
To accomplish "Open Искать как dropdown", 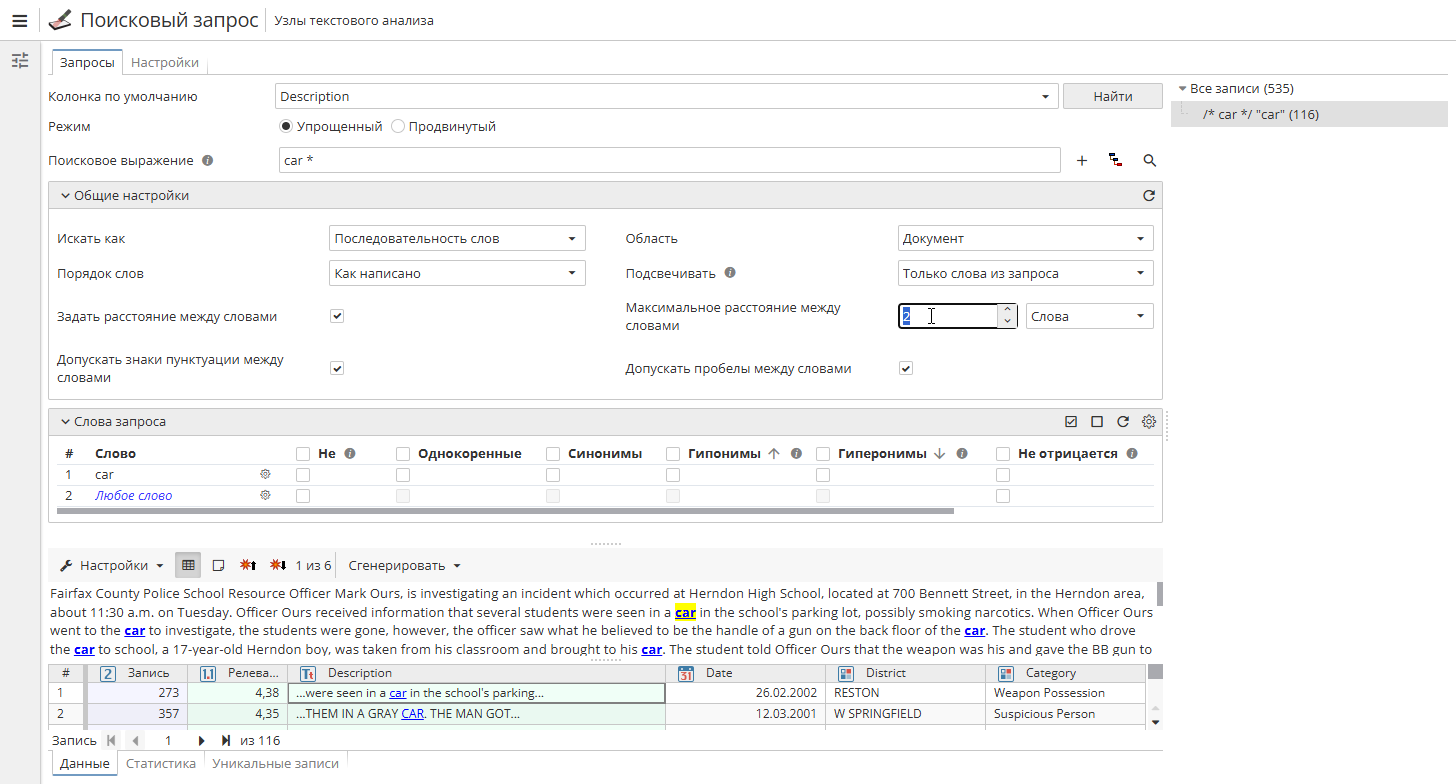I will 457,239.
